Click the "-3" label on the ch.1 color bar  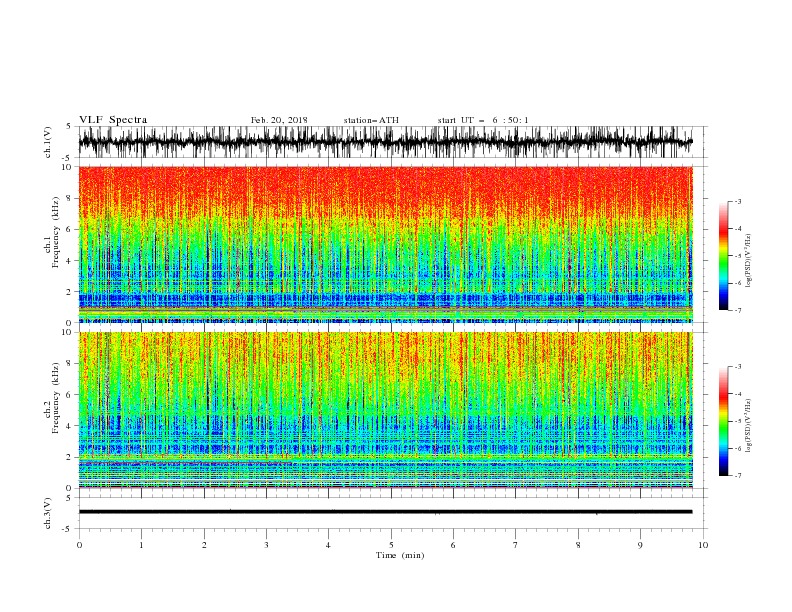pyautogui.click(x=737, y=201)
